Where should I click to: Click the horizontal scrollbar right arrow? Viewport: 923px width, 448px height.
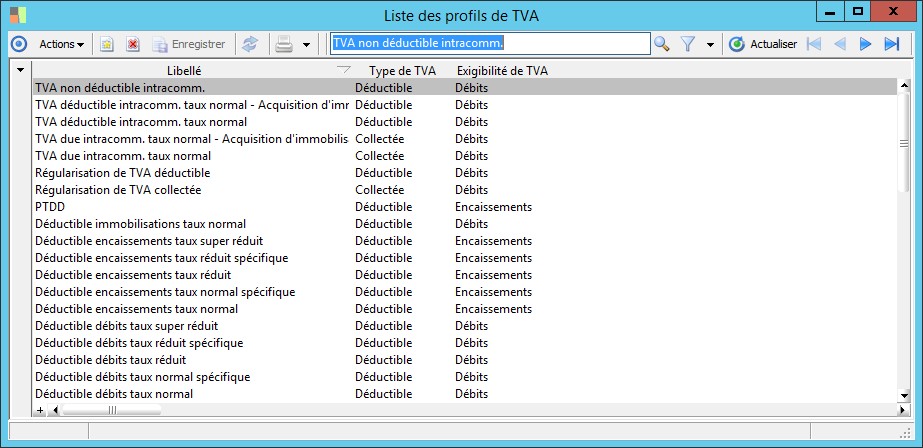pos(902,410)
